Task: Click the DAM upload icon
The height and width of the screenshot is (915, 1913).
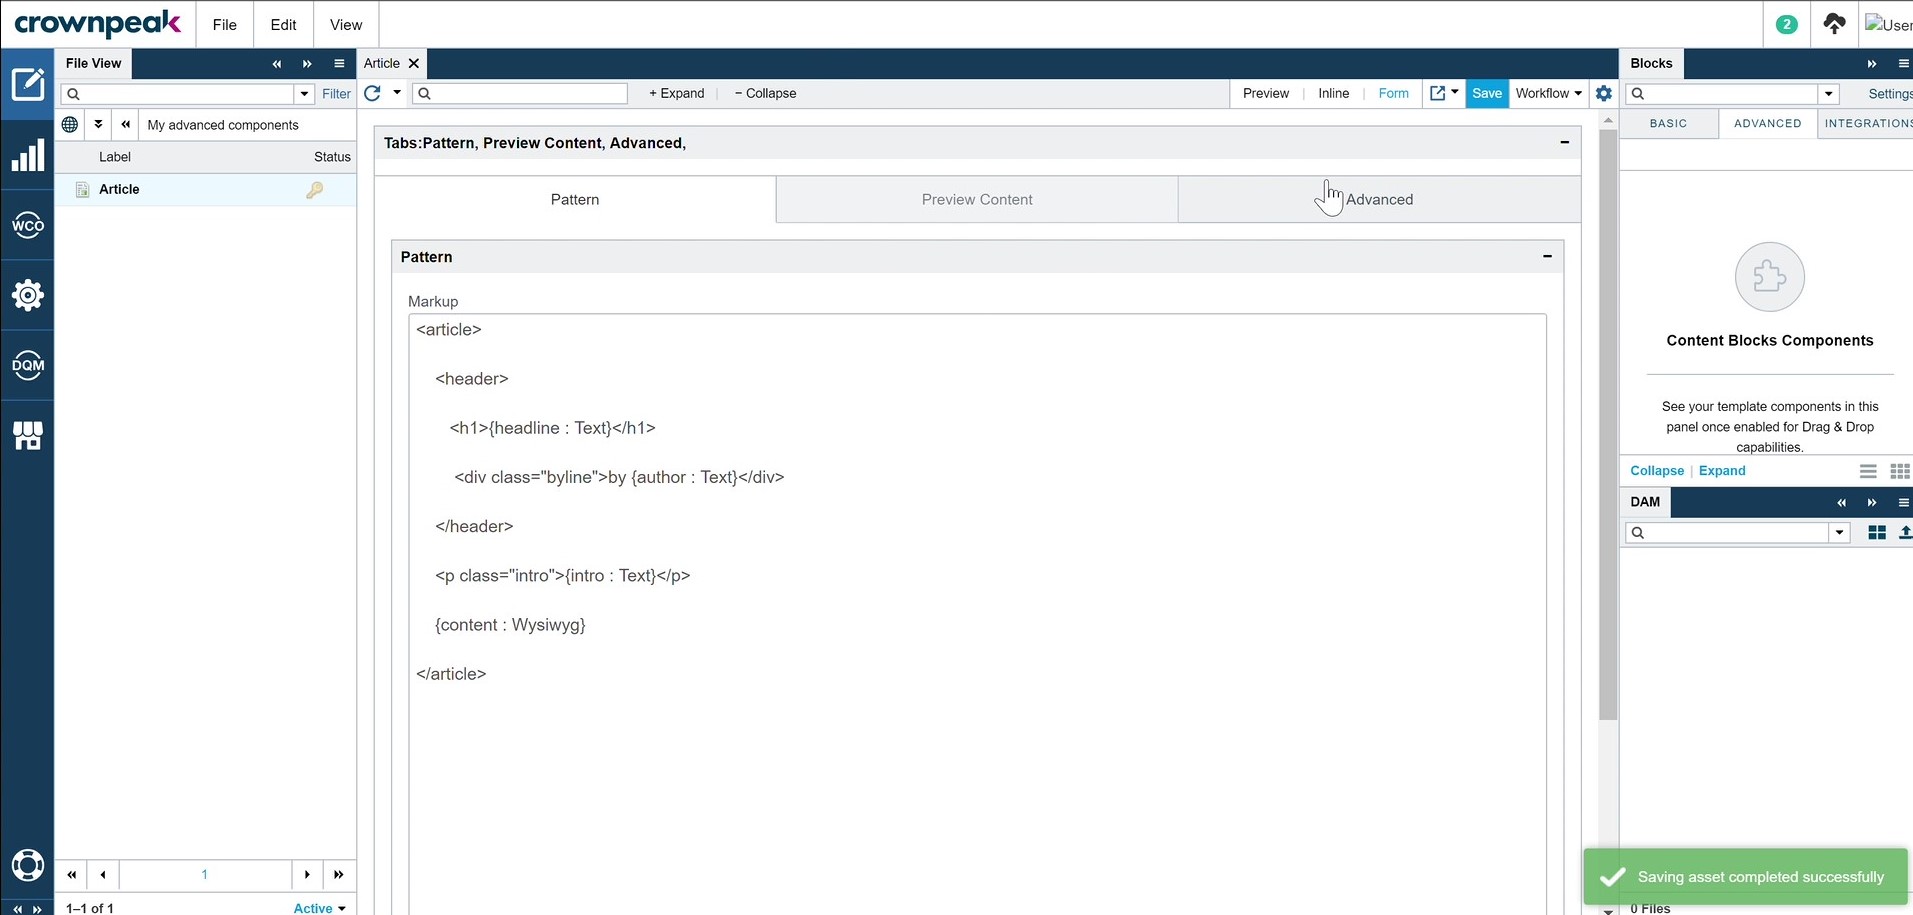Action: pos(1905,533)
